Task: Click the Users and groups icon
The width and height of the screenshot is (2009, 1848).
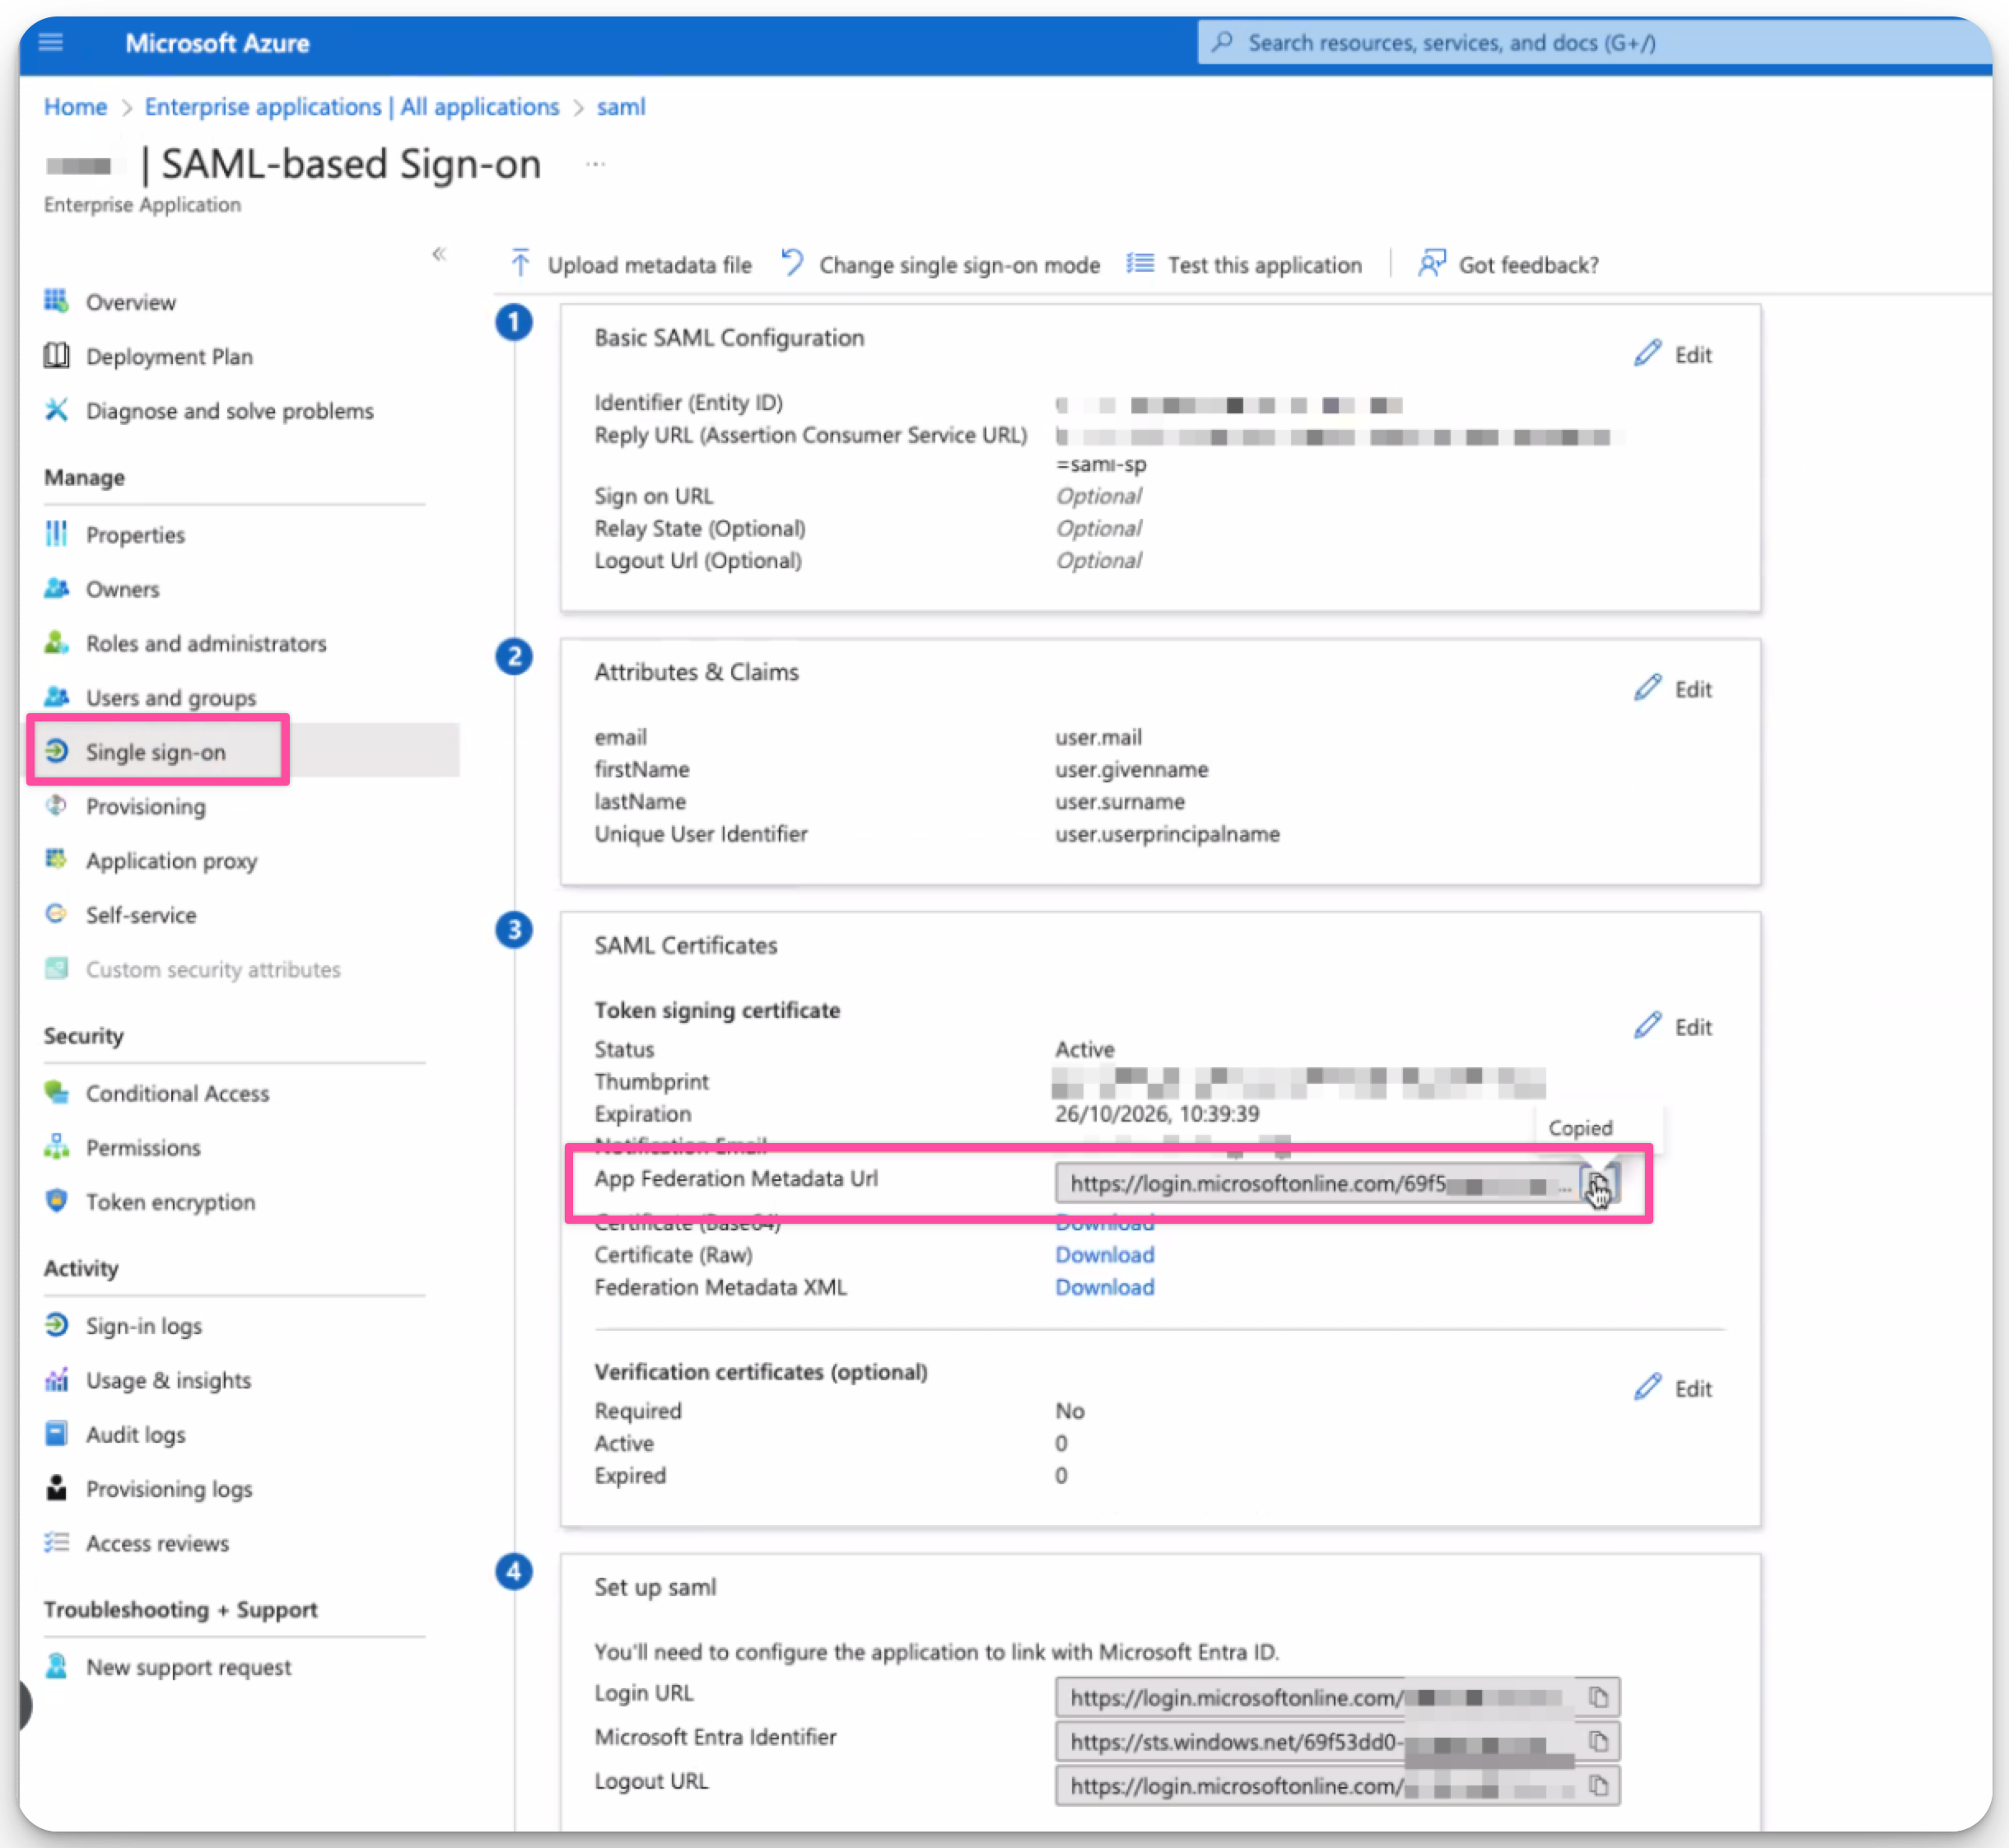Action: (57, 696)
